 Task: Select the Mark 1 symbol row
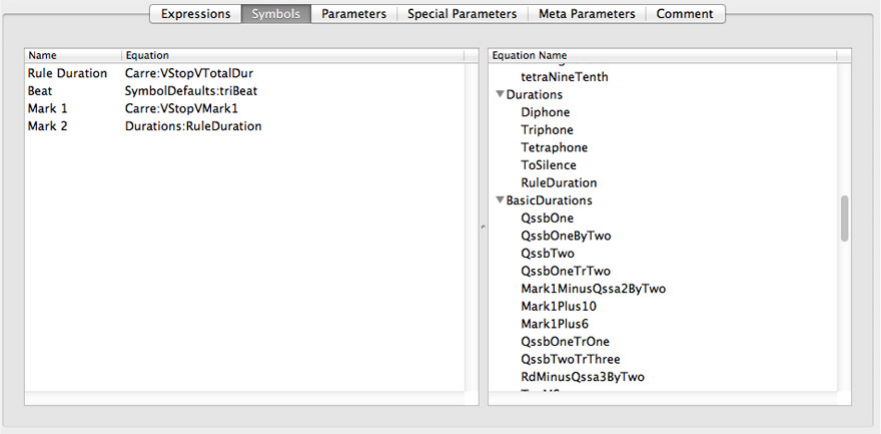click(48, 108)
